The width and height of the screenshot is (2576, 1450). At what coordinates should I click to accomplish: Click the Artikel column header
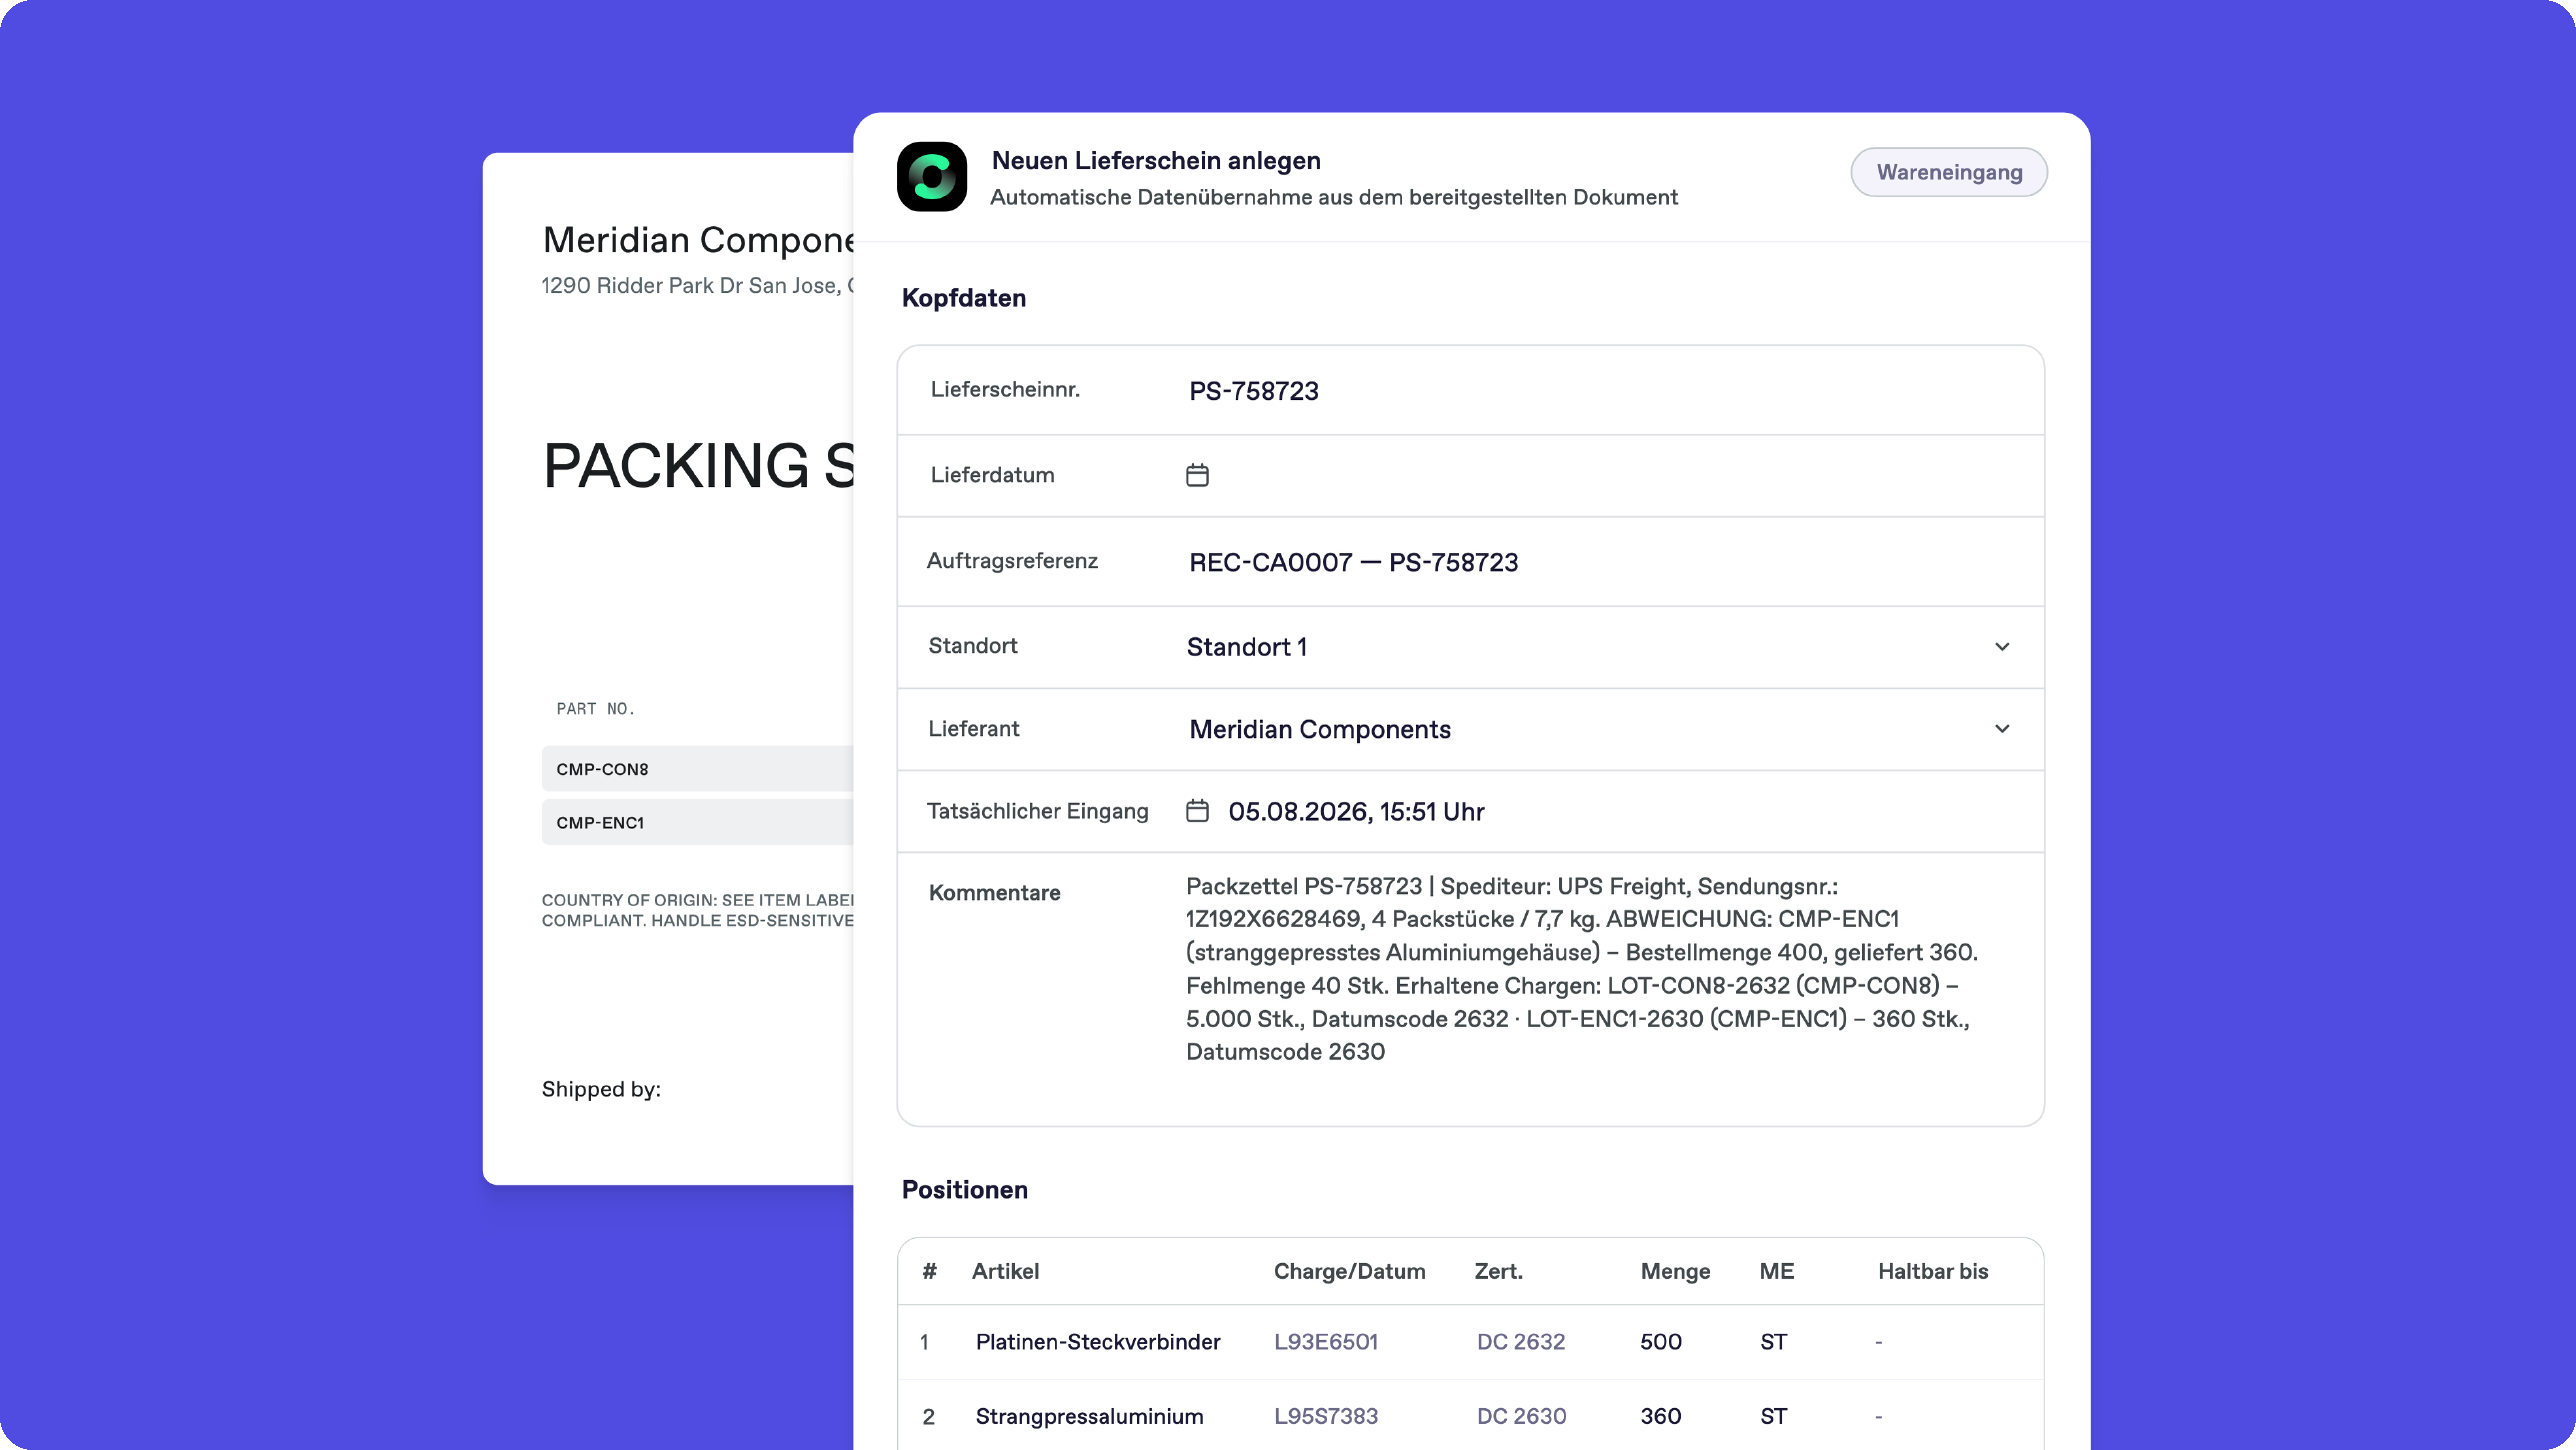click(1005, 1271)
